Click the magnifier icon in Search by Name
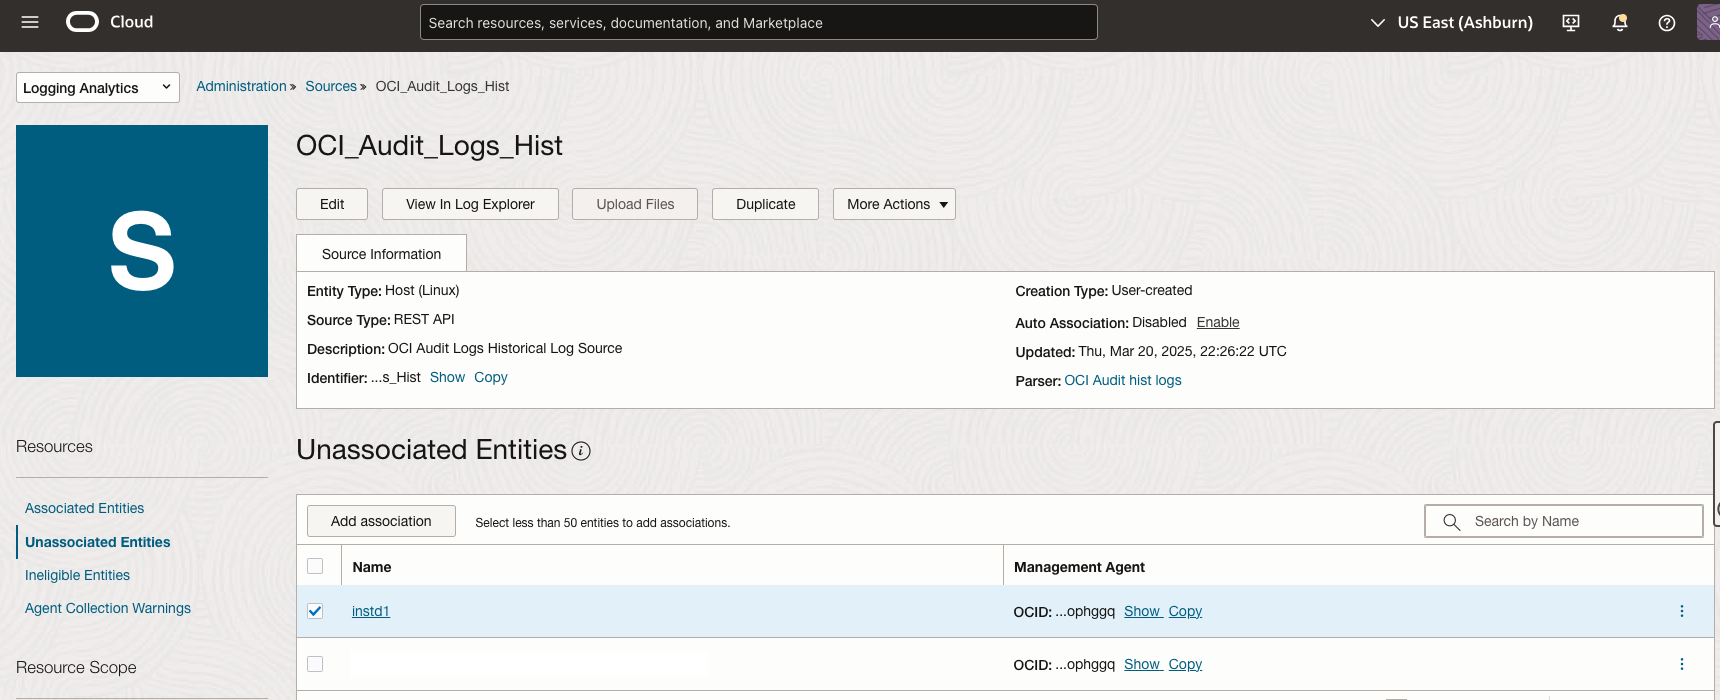This screenshot has width=1720, height=700. click(1451, 521)
